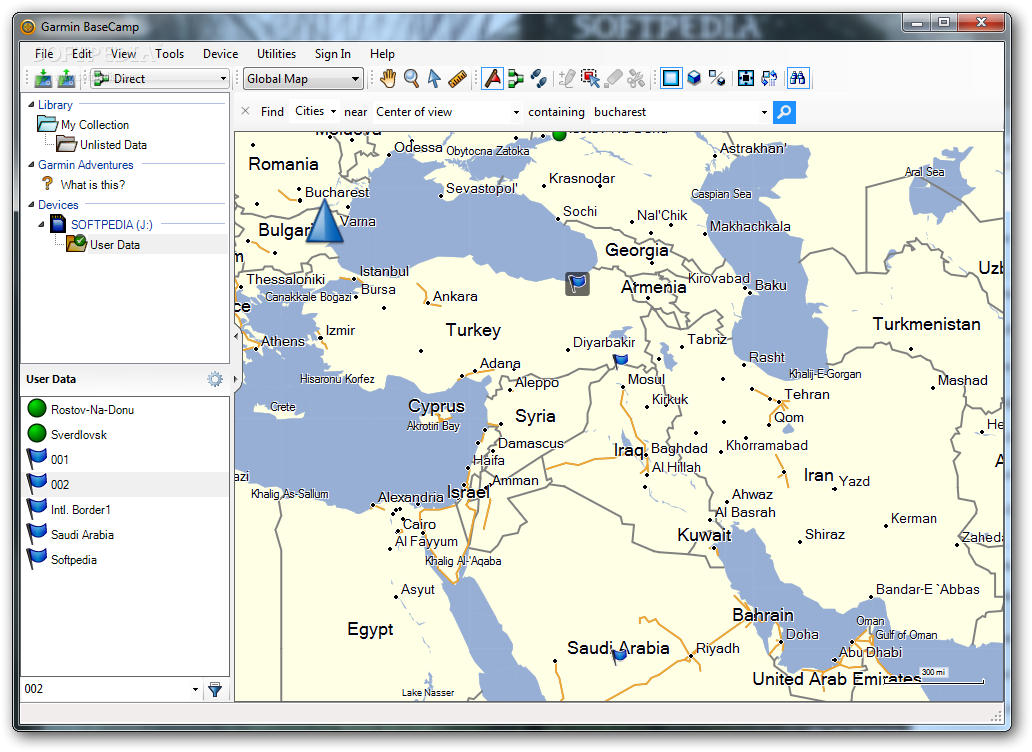Open the Tools menu
This screenshot has width=1032, height=752.
tap(170, 54)
